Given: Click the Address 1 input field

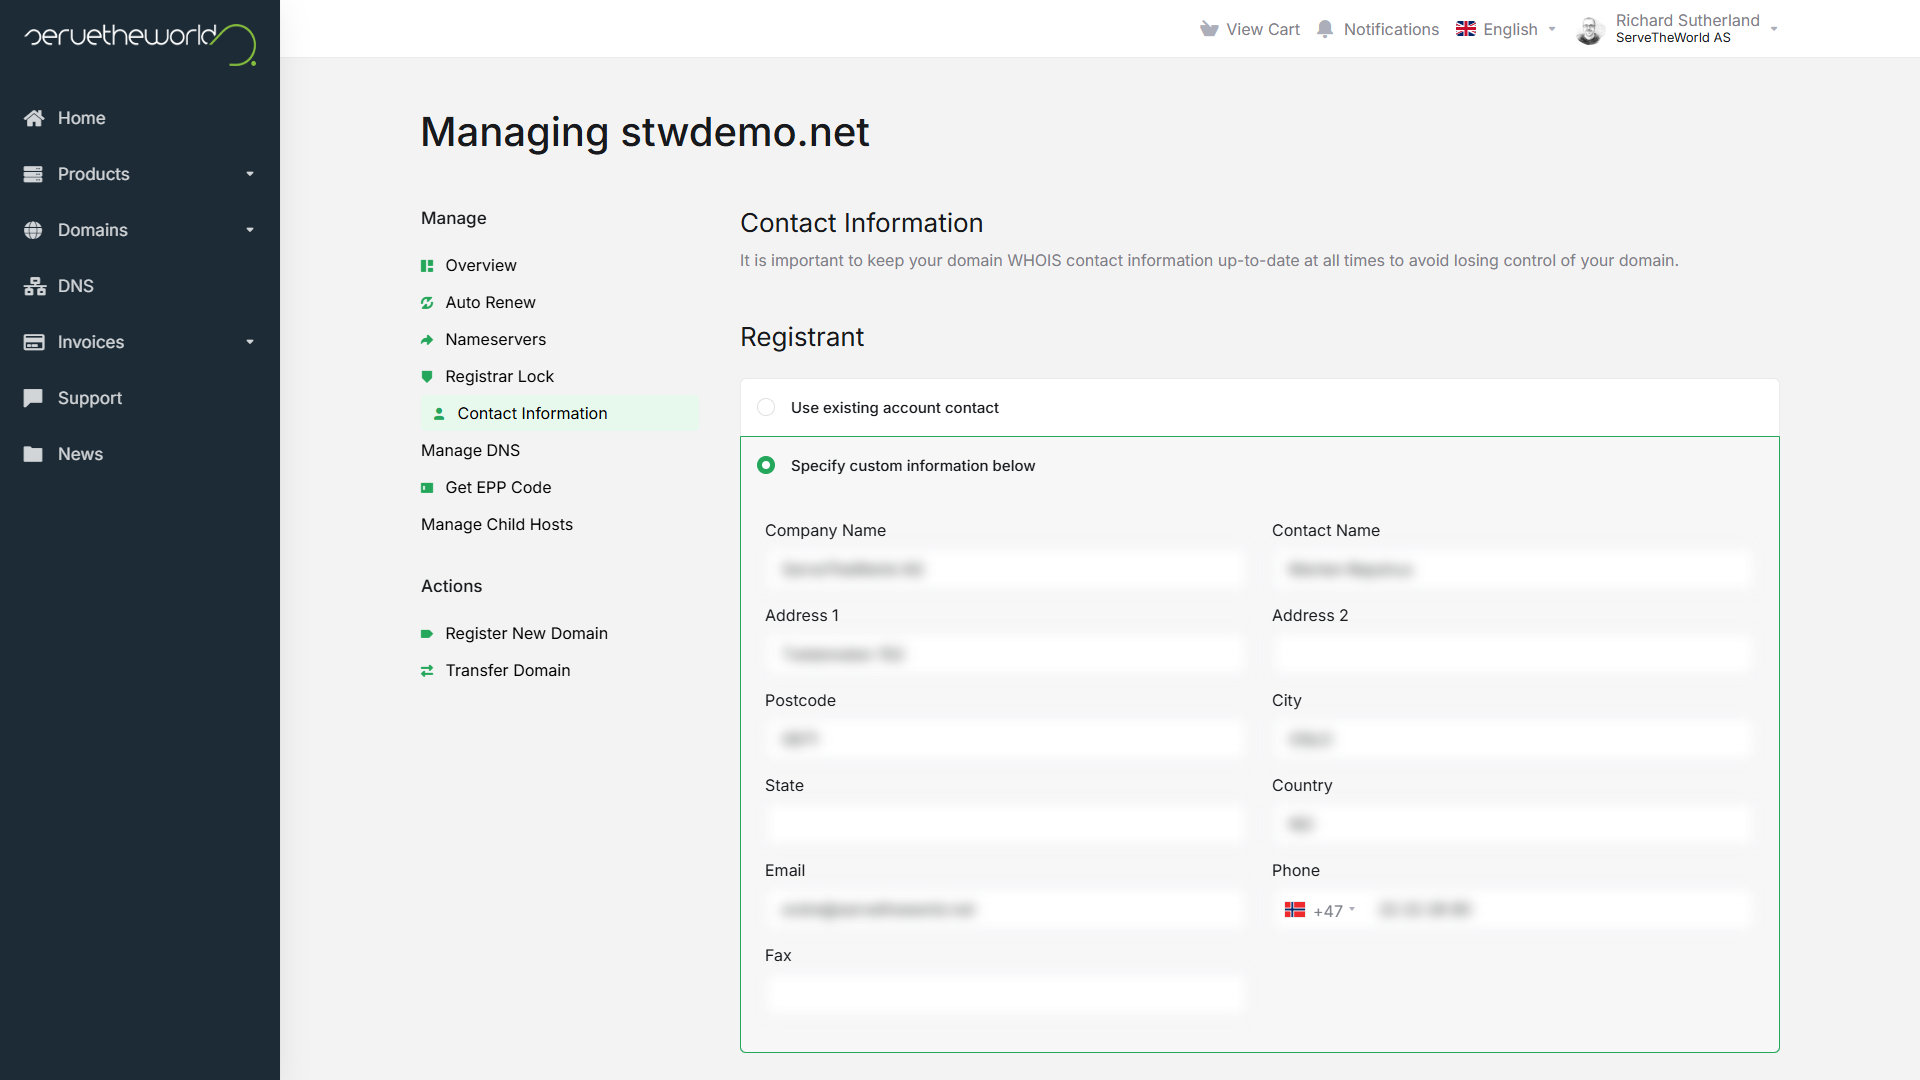Looking at the screenshot, I should pyautogui.click(x=1006, y=655).
